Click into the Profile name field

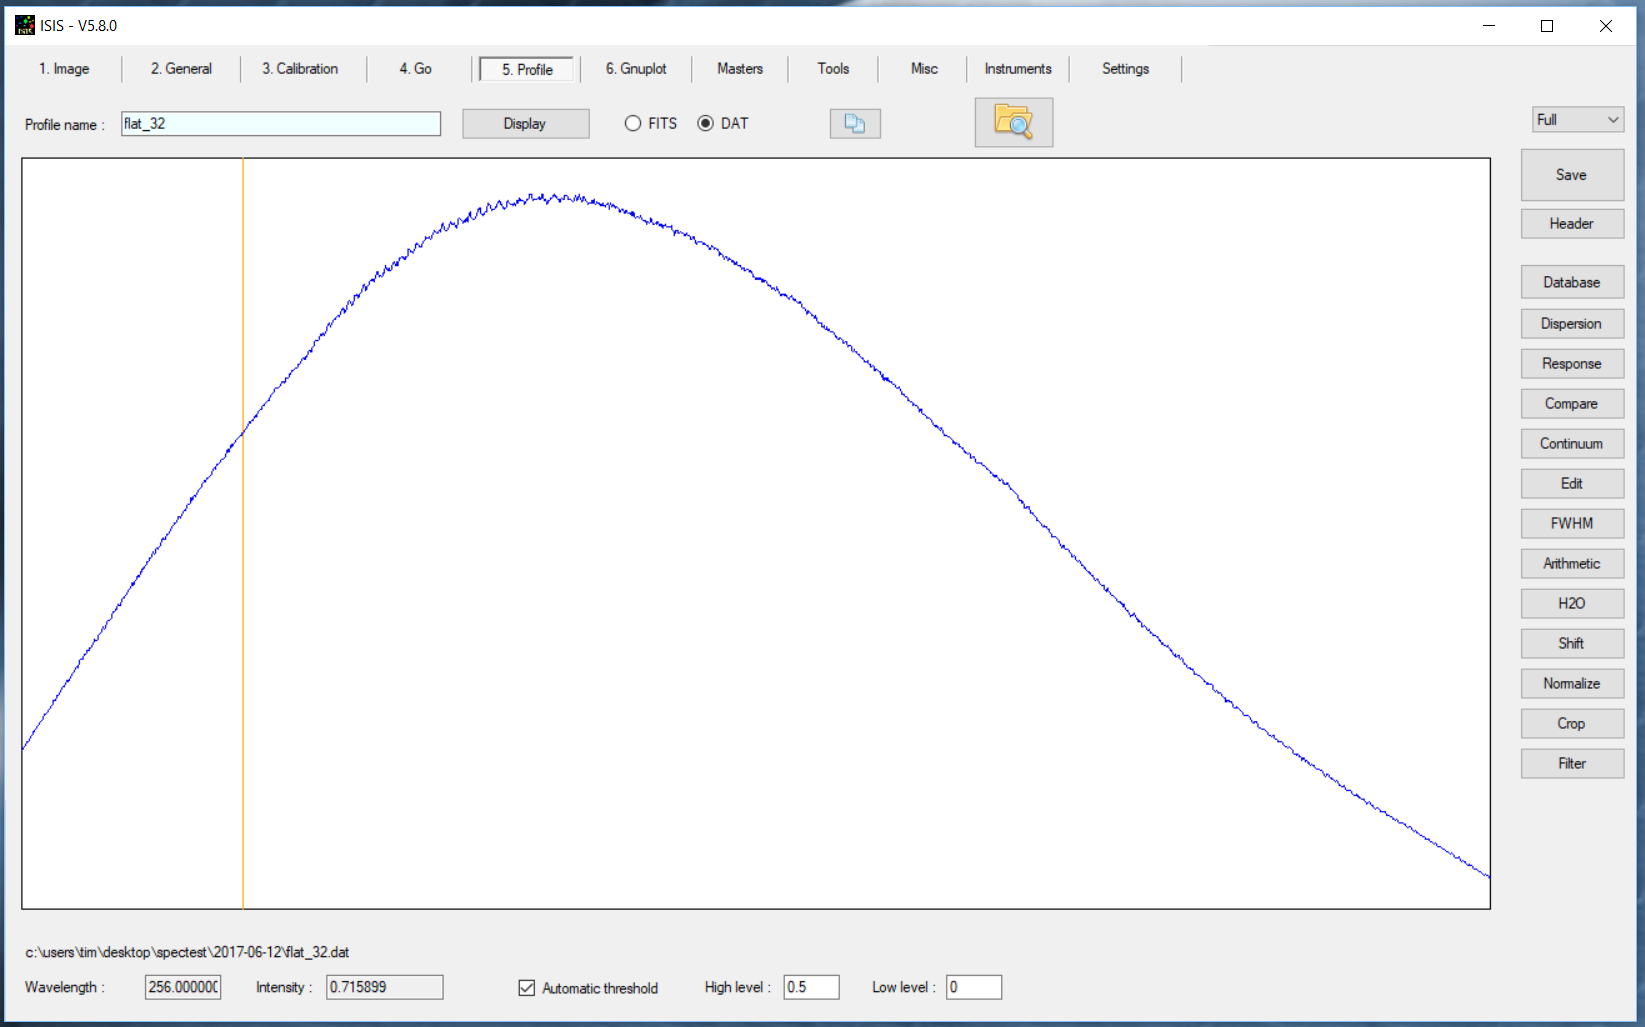click(x=280, y=124)
